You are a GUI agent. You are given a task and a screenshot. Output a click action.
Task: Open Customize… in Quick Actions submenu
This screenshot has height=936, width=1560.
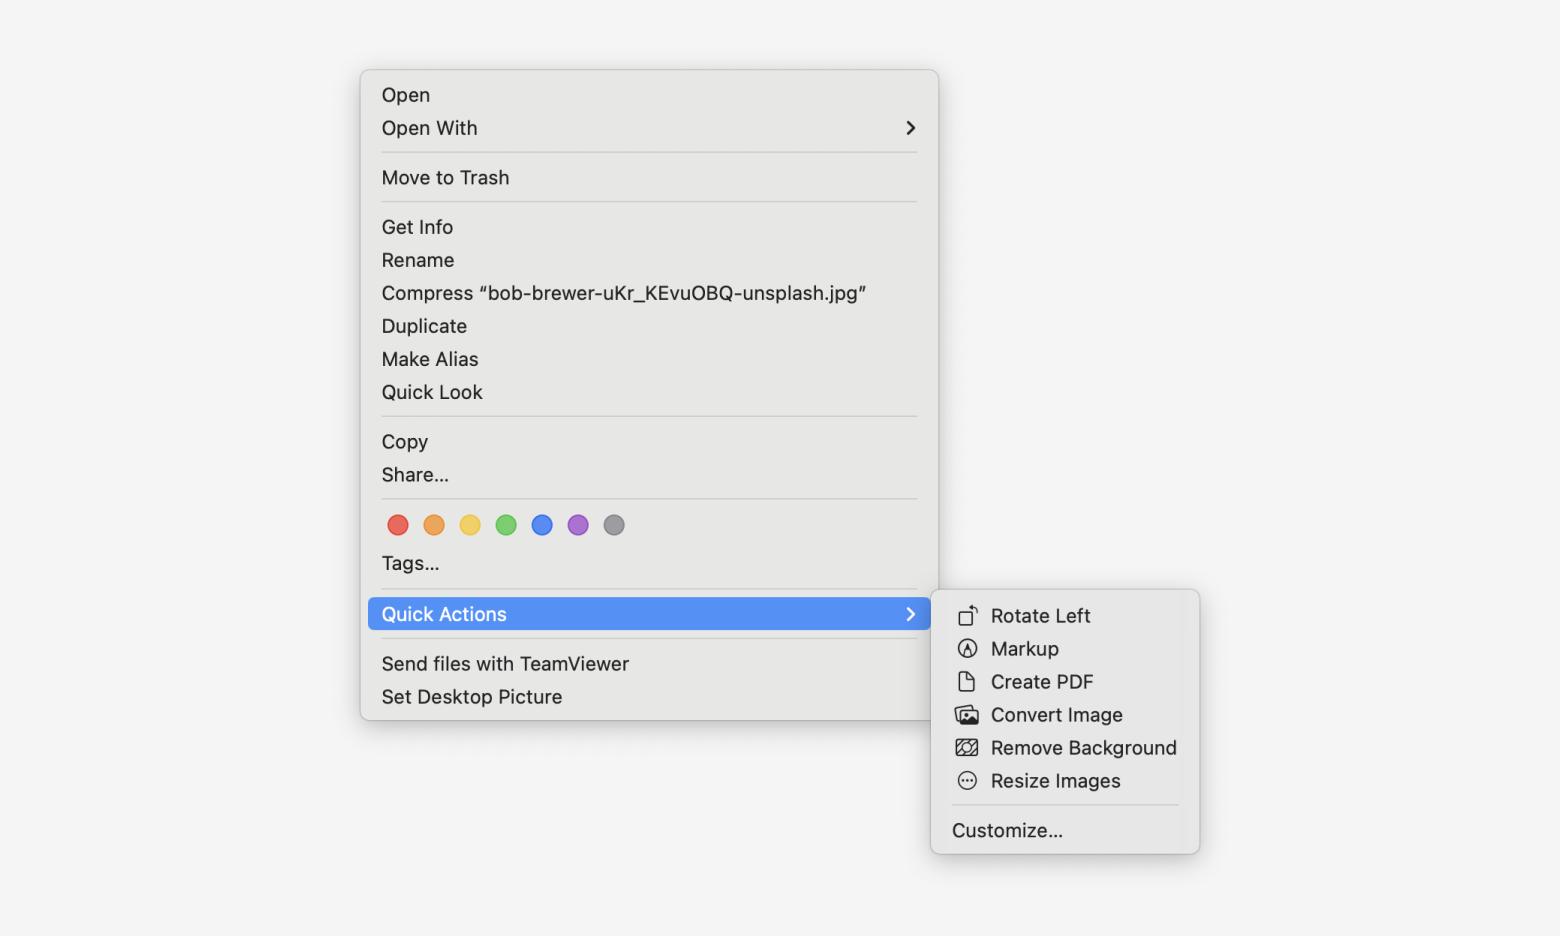(x=1007, y=831)
